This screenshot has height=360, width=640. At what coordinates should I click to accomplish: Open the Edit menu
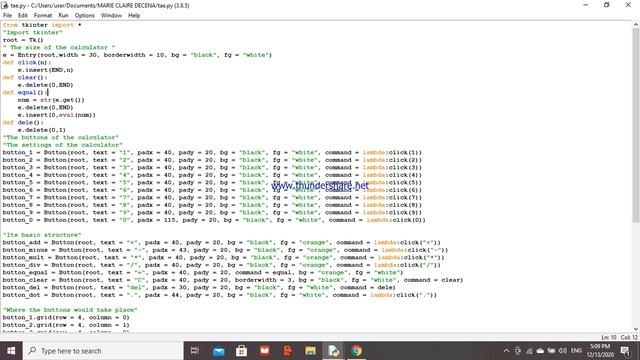point(23,16)
